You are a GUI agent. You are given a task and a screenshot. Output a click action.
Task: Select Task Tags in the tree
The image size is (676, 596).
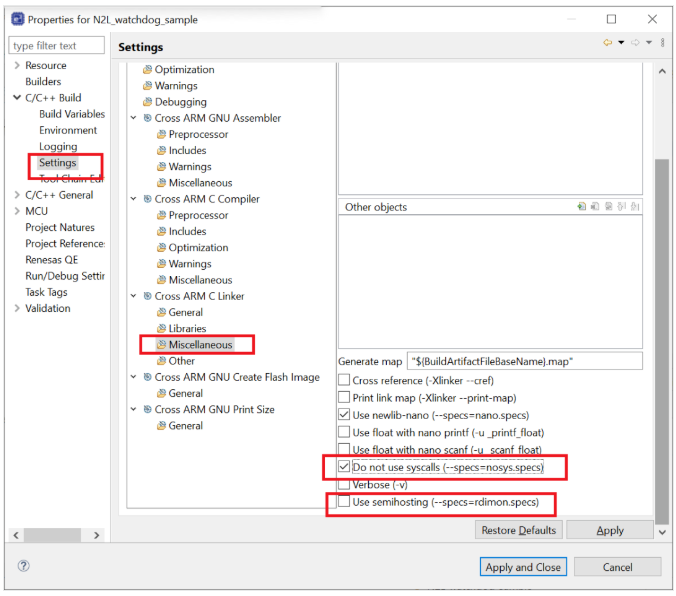(47, 292)
